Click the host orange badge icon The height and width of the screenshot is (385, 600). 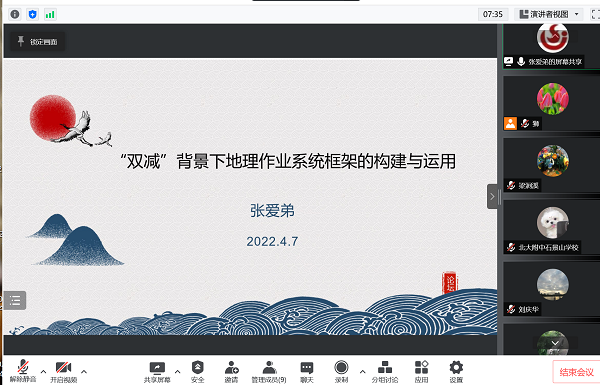(x=510, y=123)
